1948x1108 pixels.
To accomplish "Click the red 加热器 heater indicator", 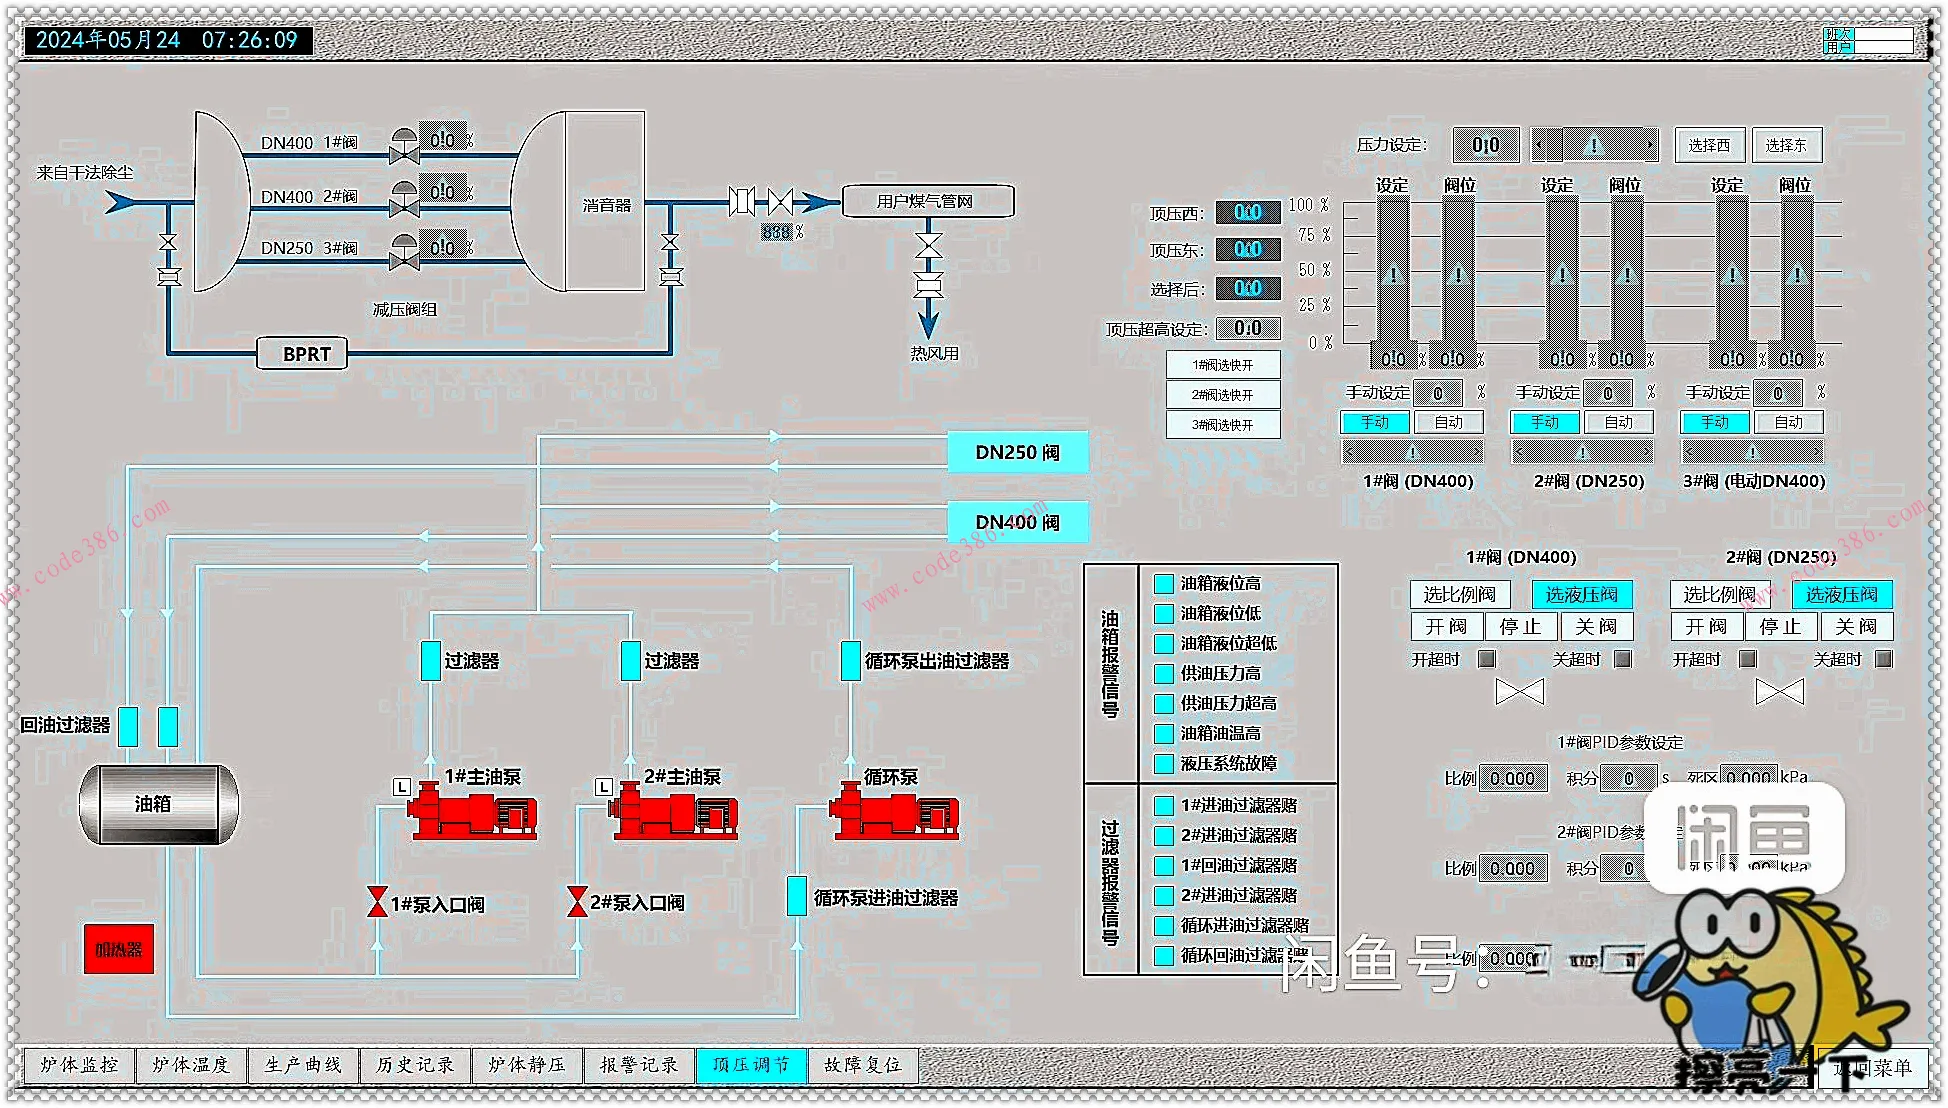I will coord(119,949).
